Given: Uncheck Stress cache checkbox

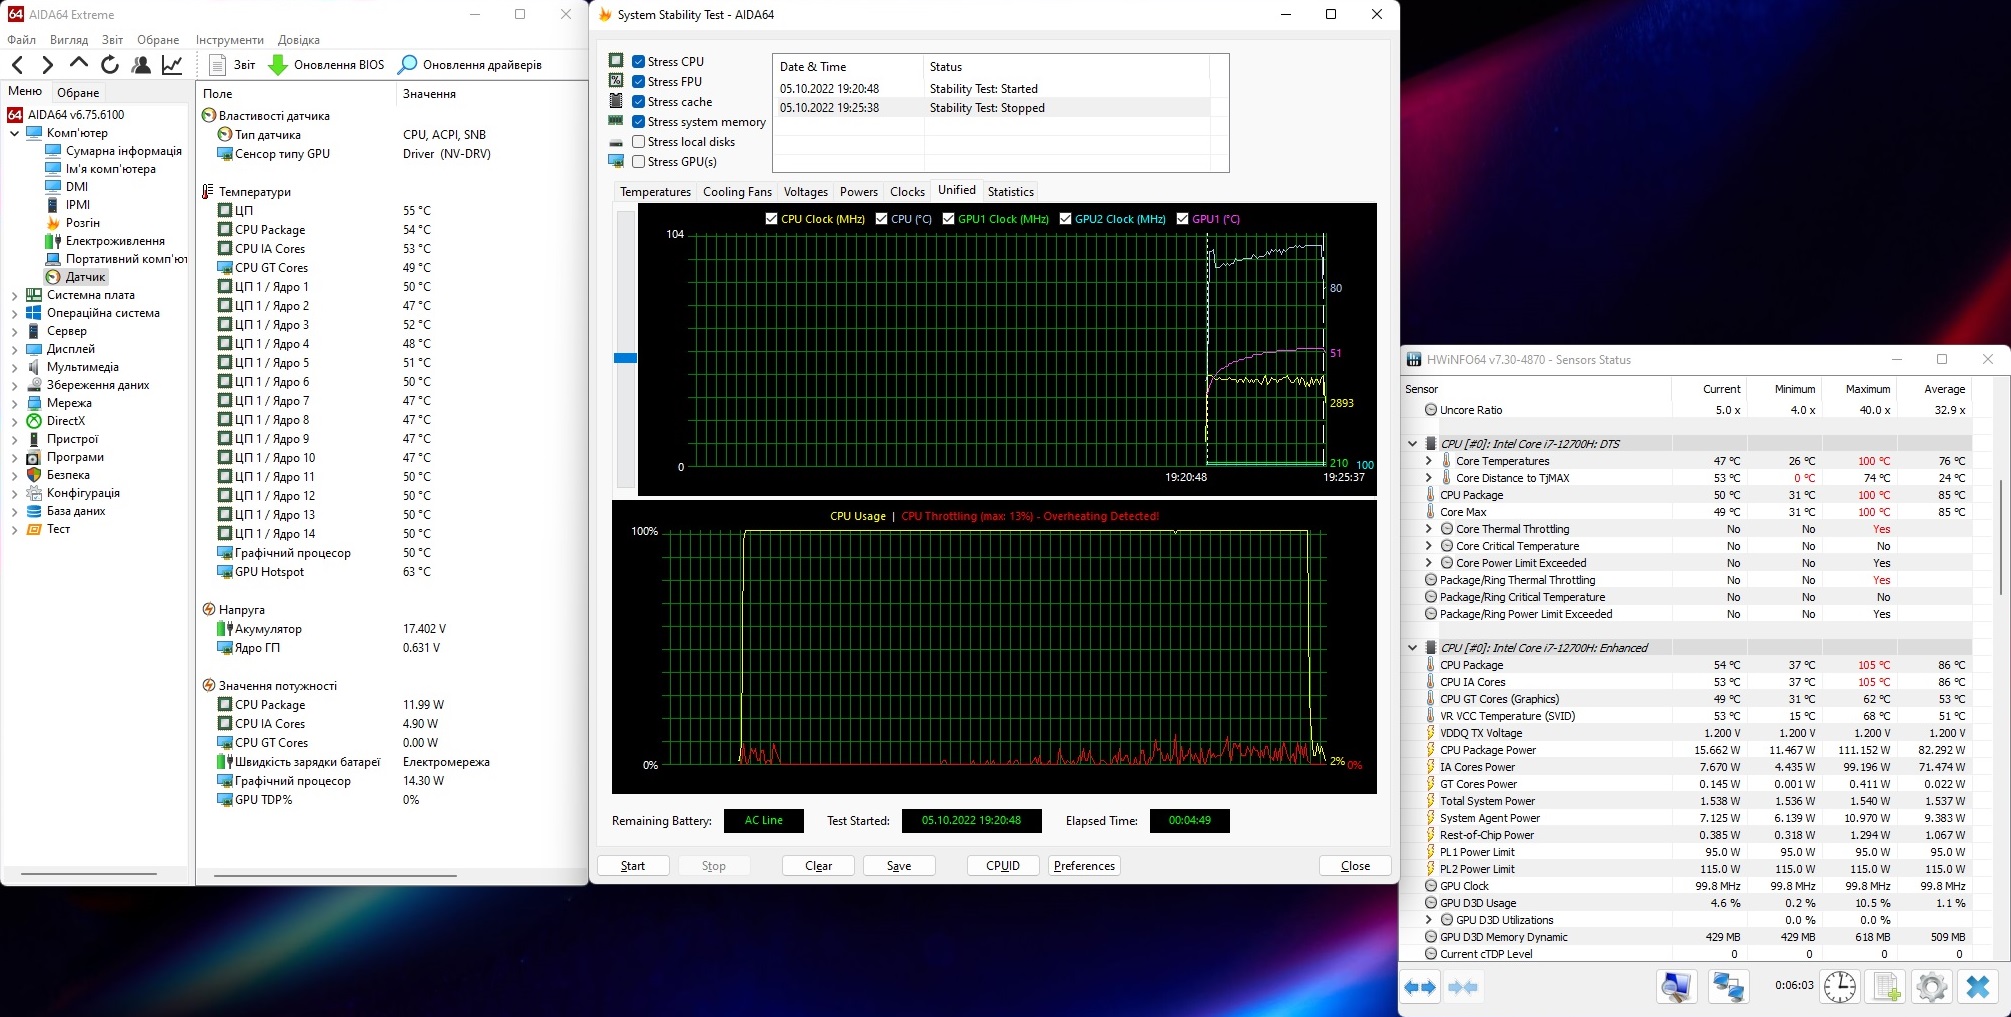Looking at the screenshot, I should click(638, 101).
